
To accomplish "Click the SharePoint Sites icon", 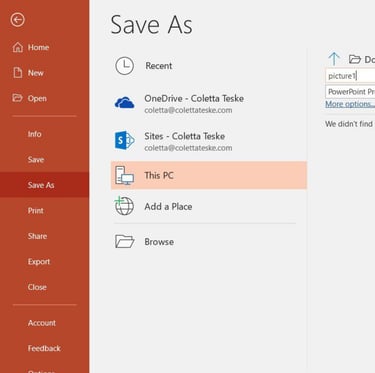I will [124, 140].
